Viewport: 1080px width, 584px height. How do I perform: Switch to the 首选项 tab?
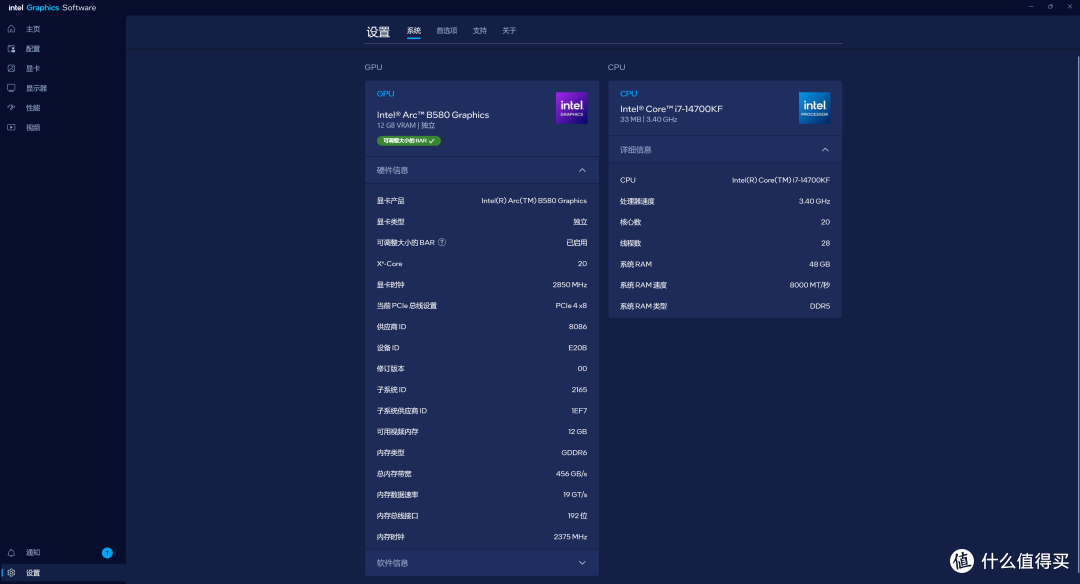(x=446, y=31)
